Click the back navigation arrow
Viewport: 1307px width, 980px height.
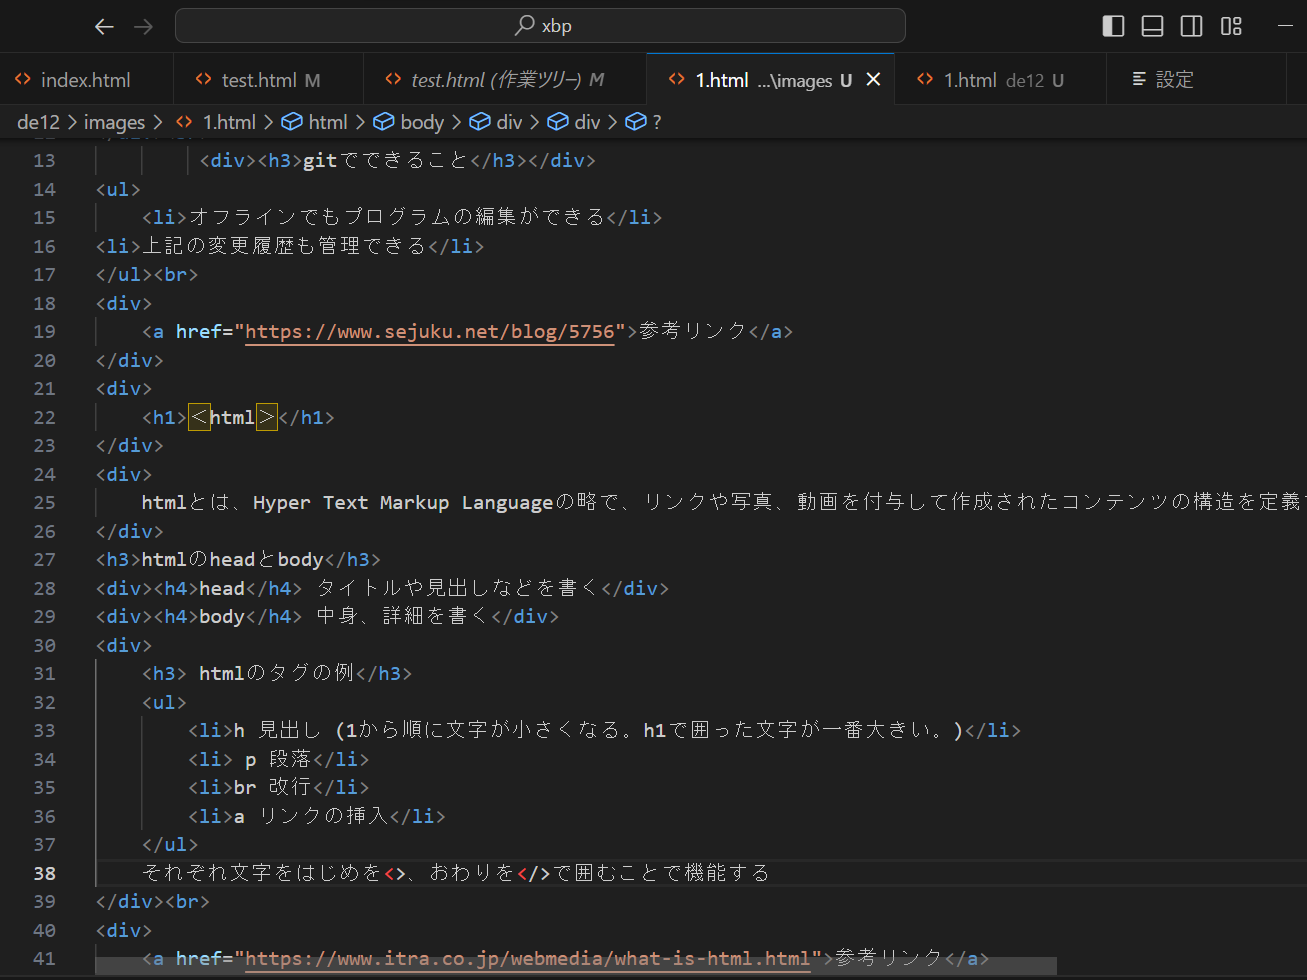coord(104,27)
